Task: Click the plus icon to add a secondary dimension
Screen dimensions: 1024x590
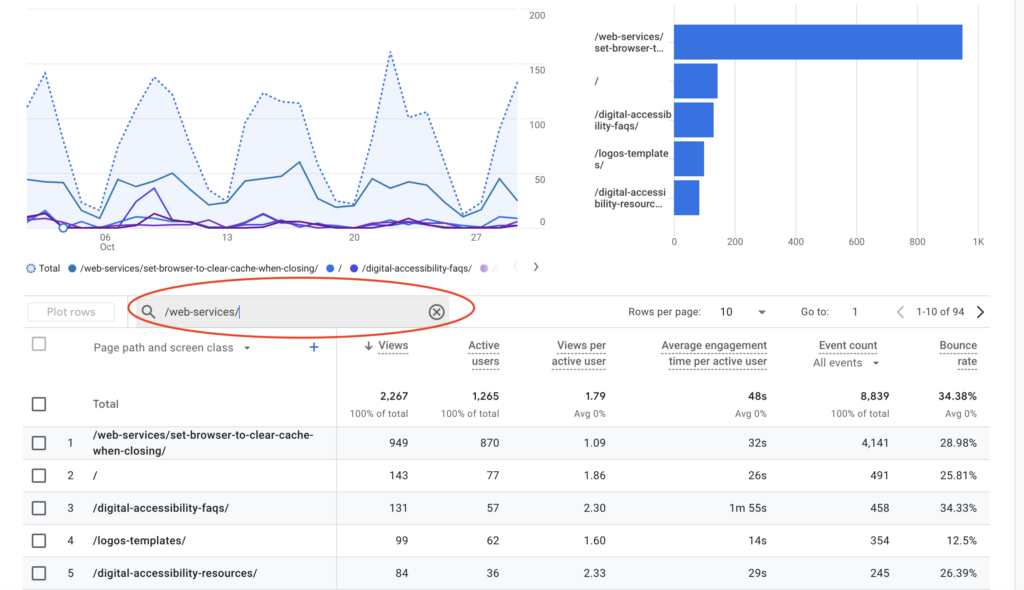Action: click(x=313, y=346)
